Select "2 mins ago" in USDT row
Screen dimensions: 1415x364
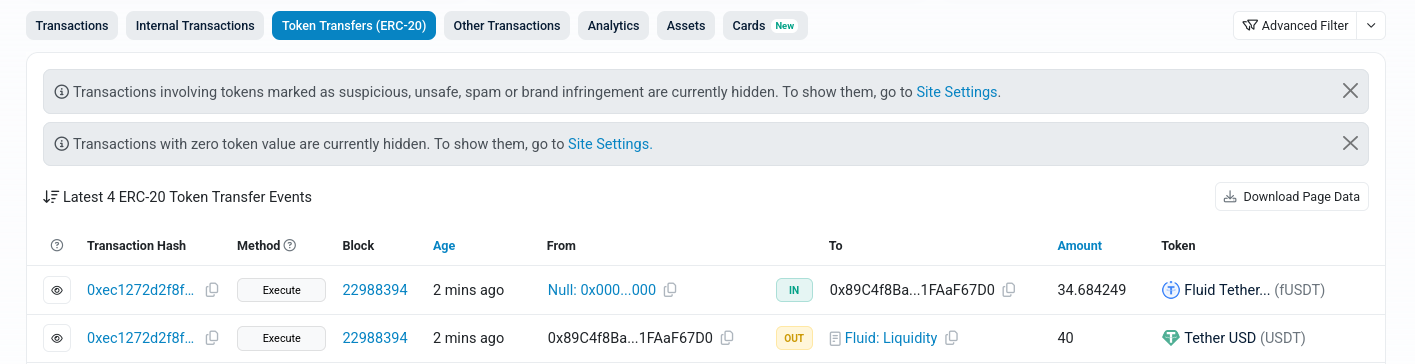tap(468, 338)
